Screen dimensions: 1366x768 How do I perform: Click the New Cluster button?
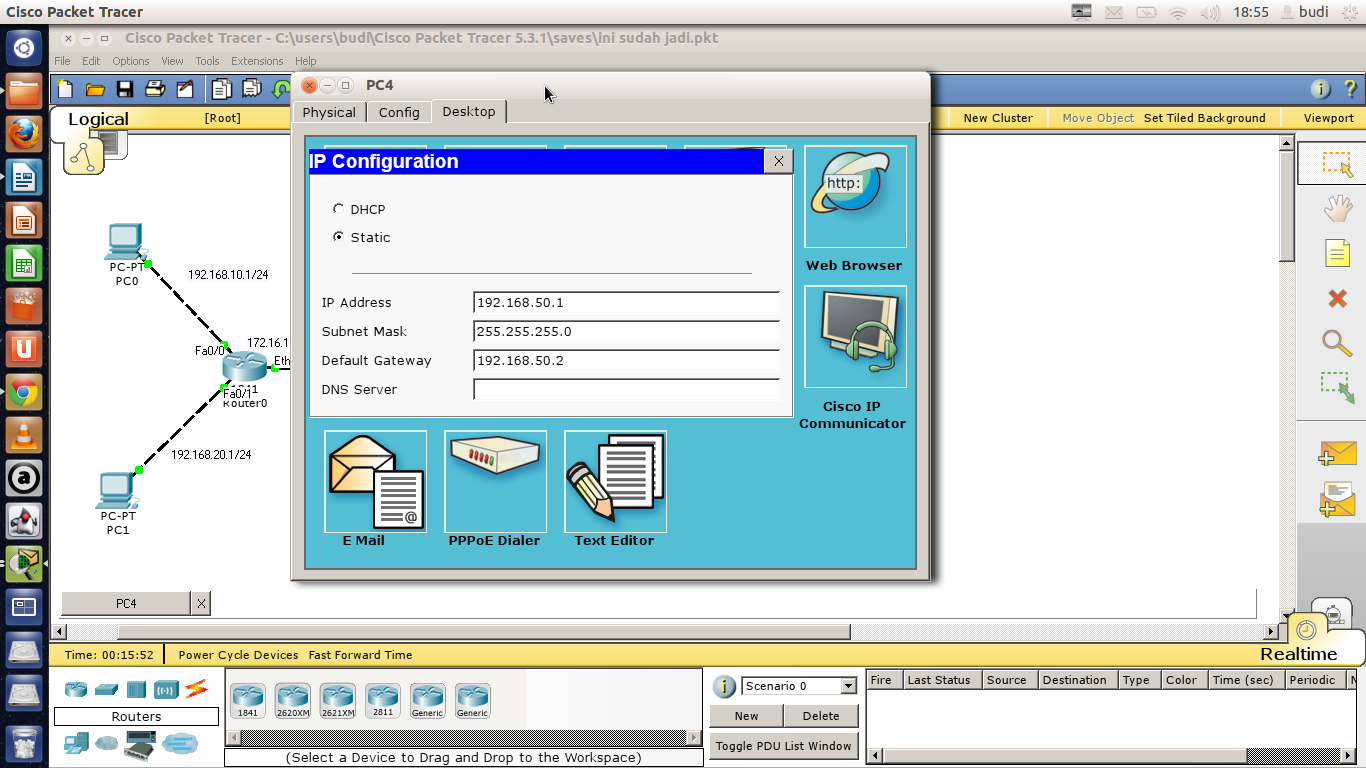point(998,118)
